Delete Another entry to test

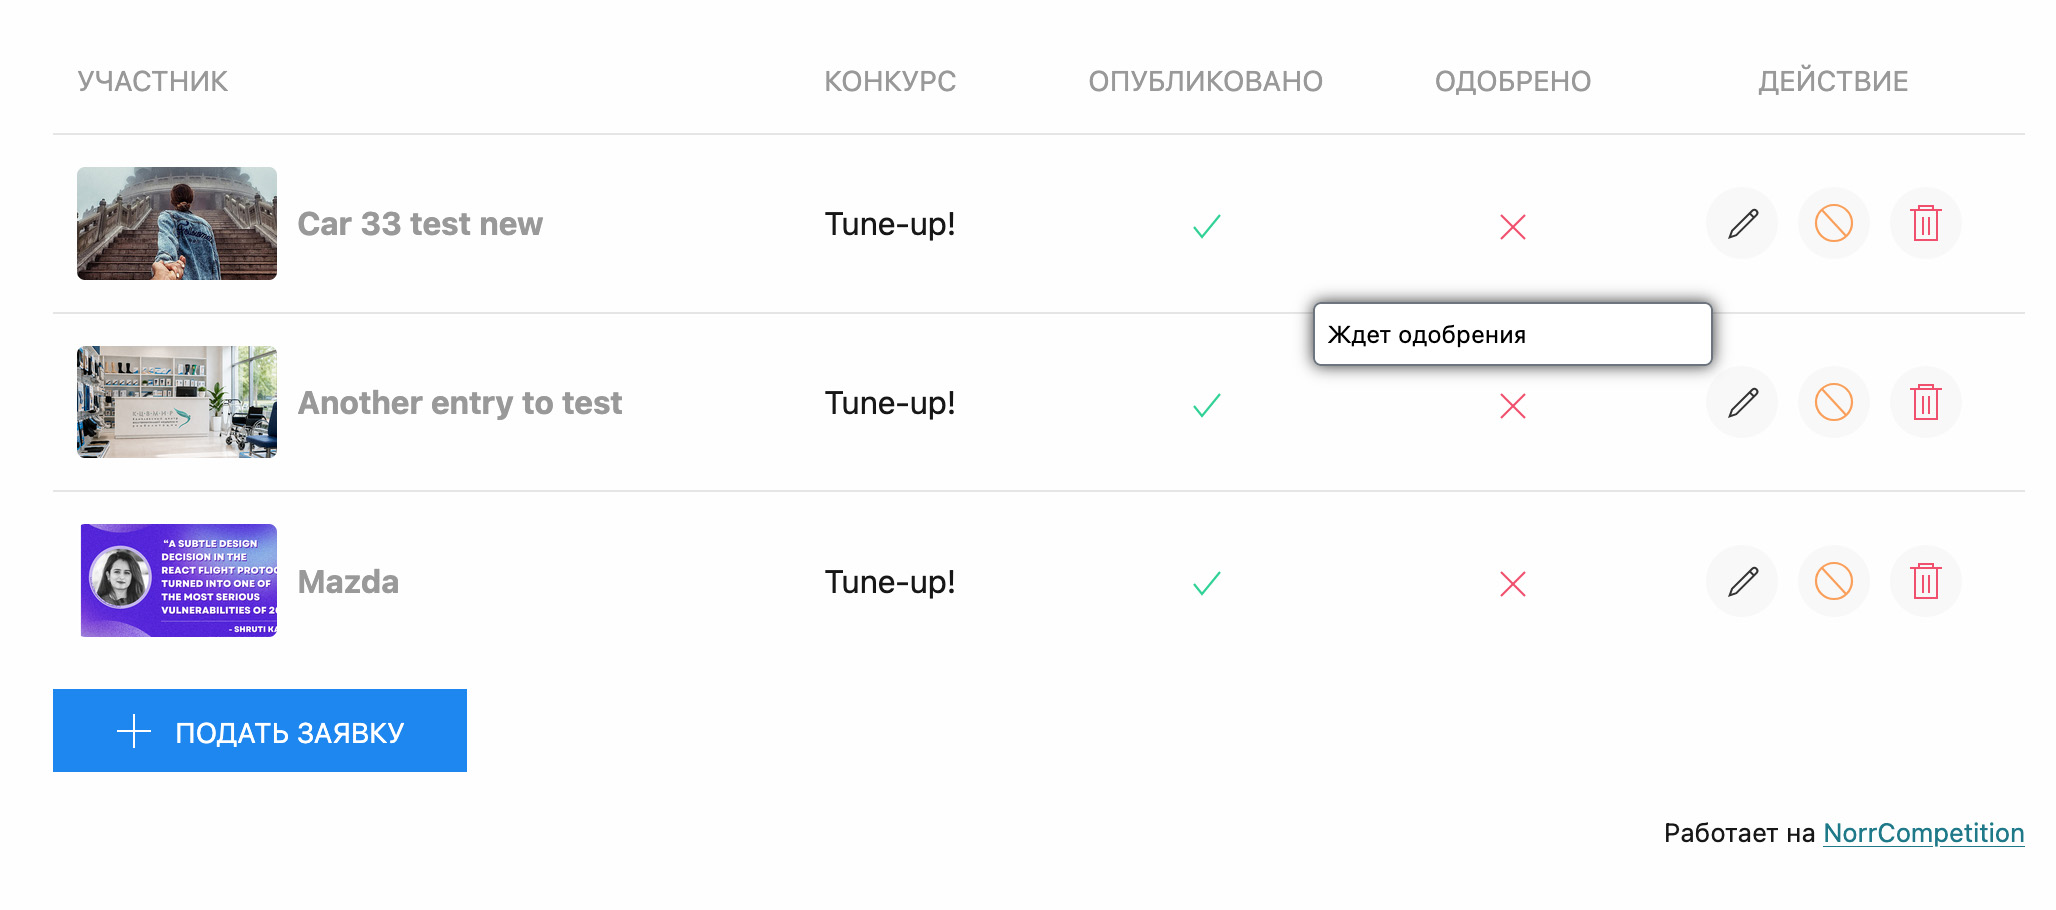click(1926, 402)
